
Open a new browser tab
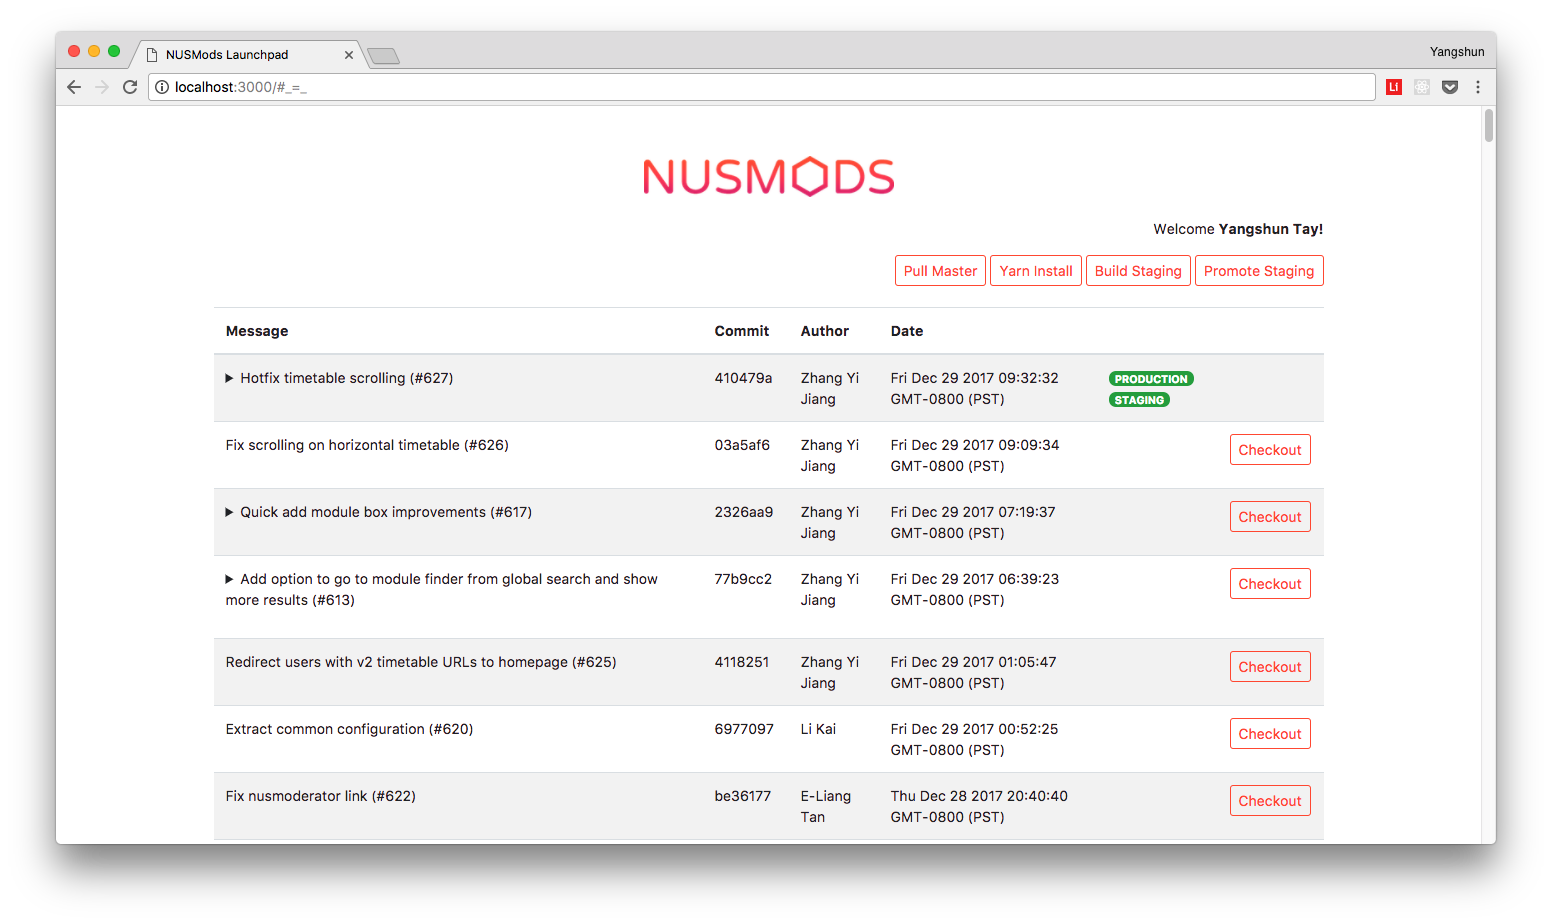pos(383,56)
